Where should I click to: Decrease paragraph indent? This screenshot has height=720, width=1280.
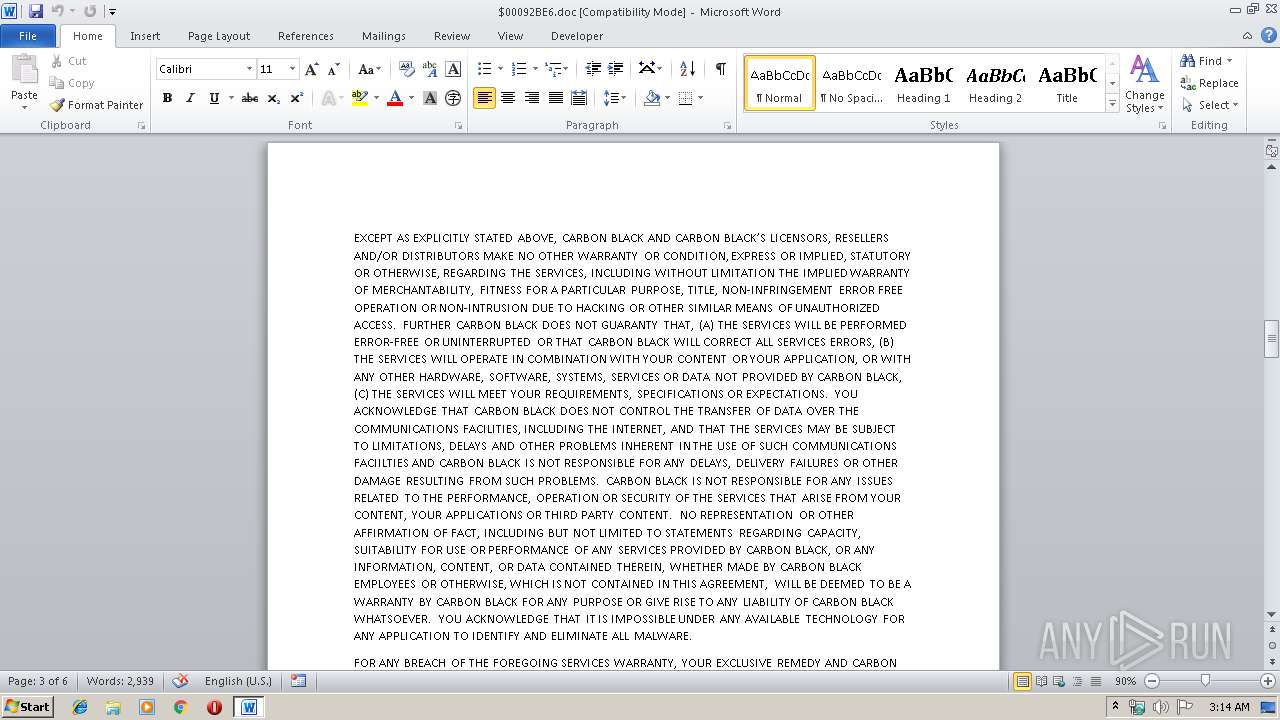(593, 69)
